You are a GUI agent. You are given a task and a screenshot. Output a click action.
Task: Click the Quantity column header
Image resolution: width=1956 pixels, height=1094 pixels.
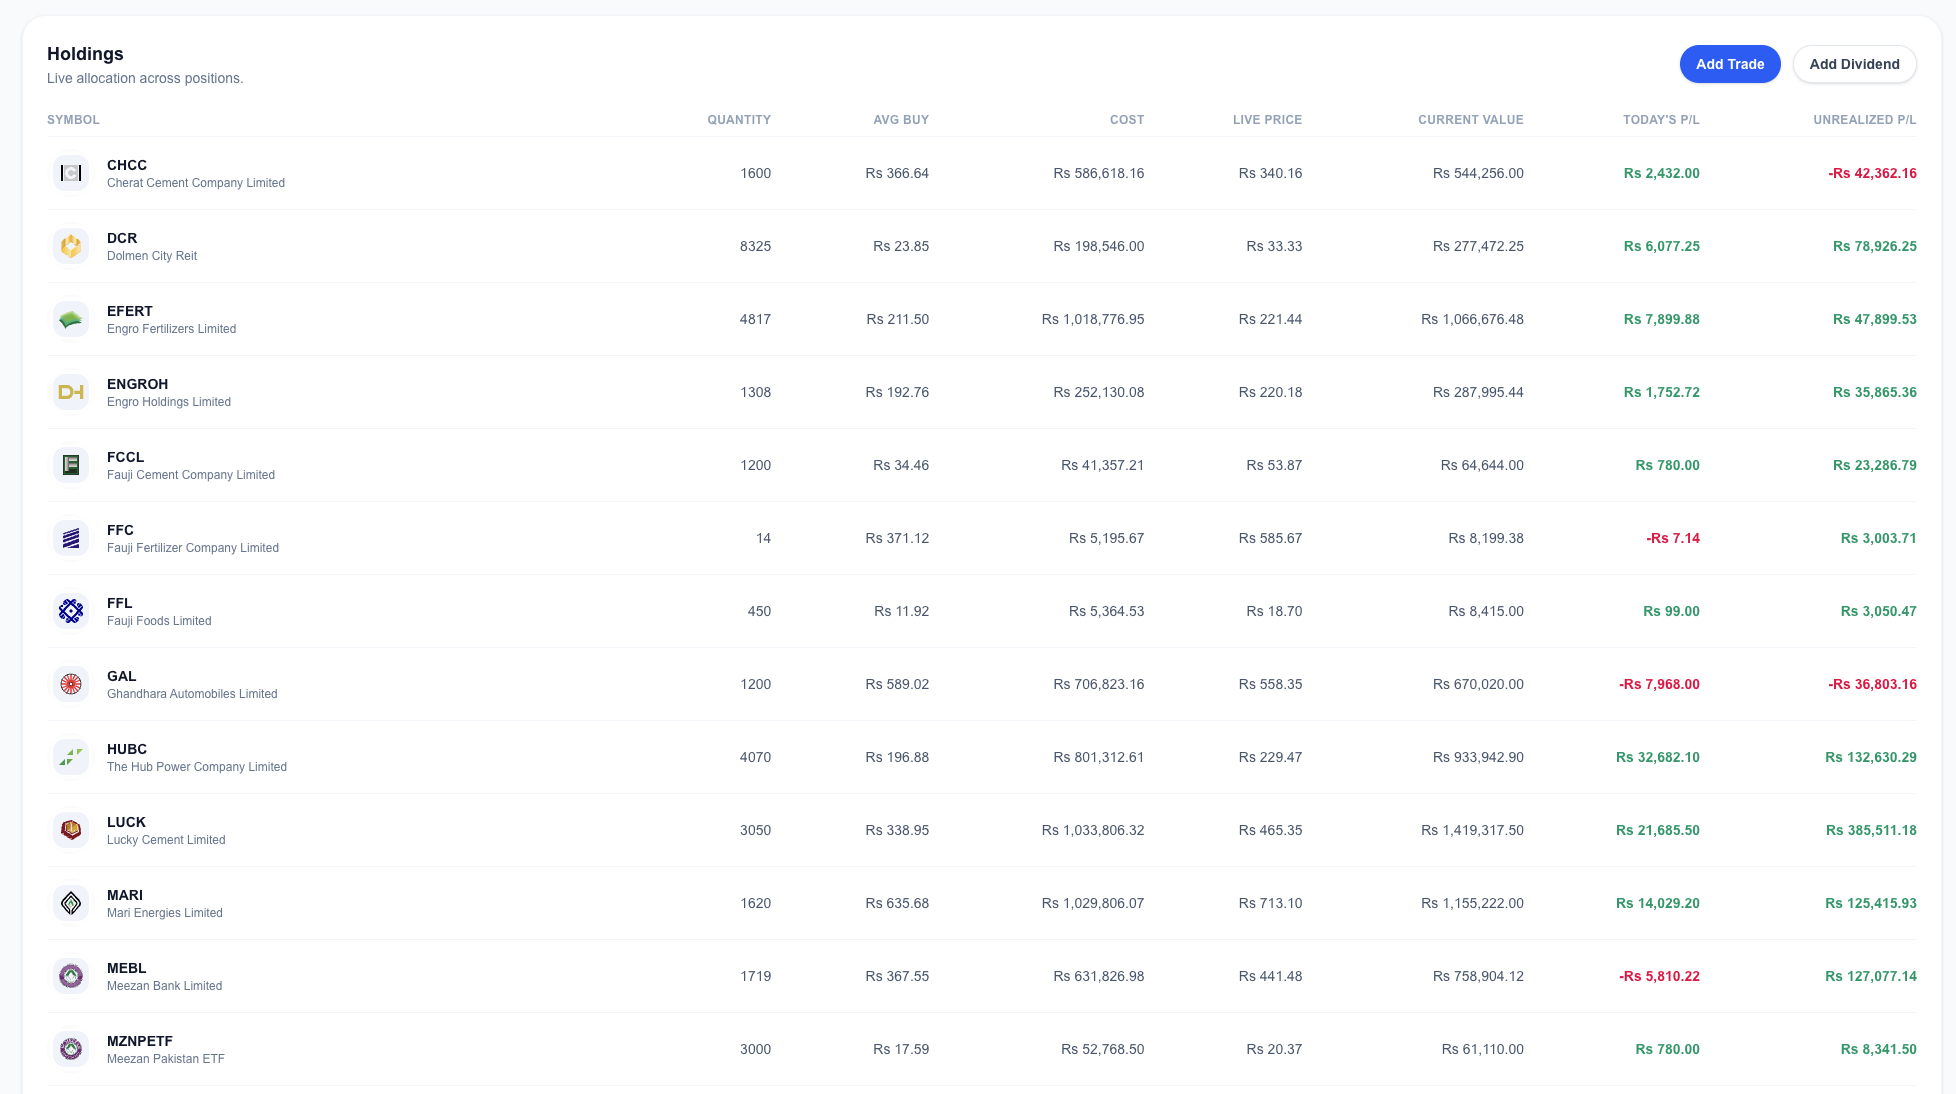coord(738,120)
